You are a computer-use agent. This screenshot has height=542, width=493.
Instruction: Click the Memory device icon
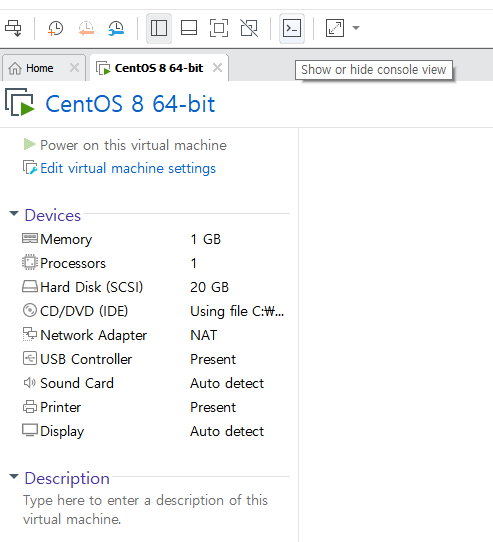[x=30, y=239]
